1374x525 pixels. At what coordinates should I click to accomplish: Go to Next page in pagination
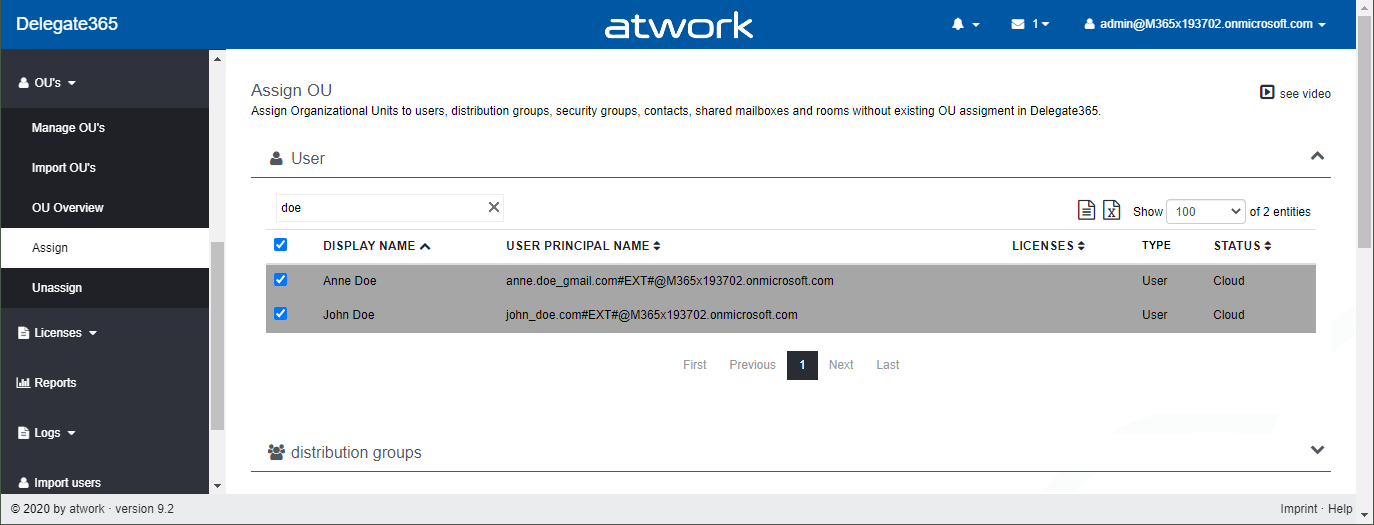tap(841, 365)
